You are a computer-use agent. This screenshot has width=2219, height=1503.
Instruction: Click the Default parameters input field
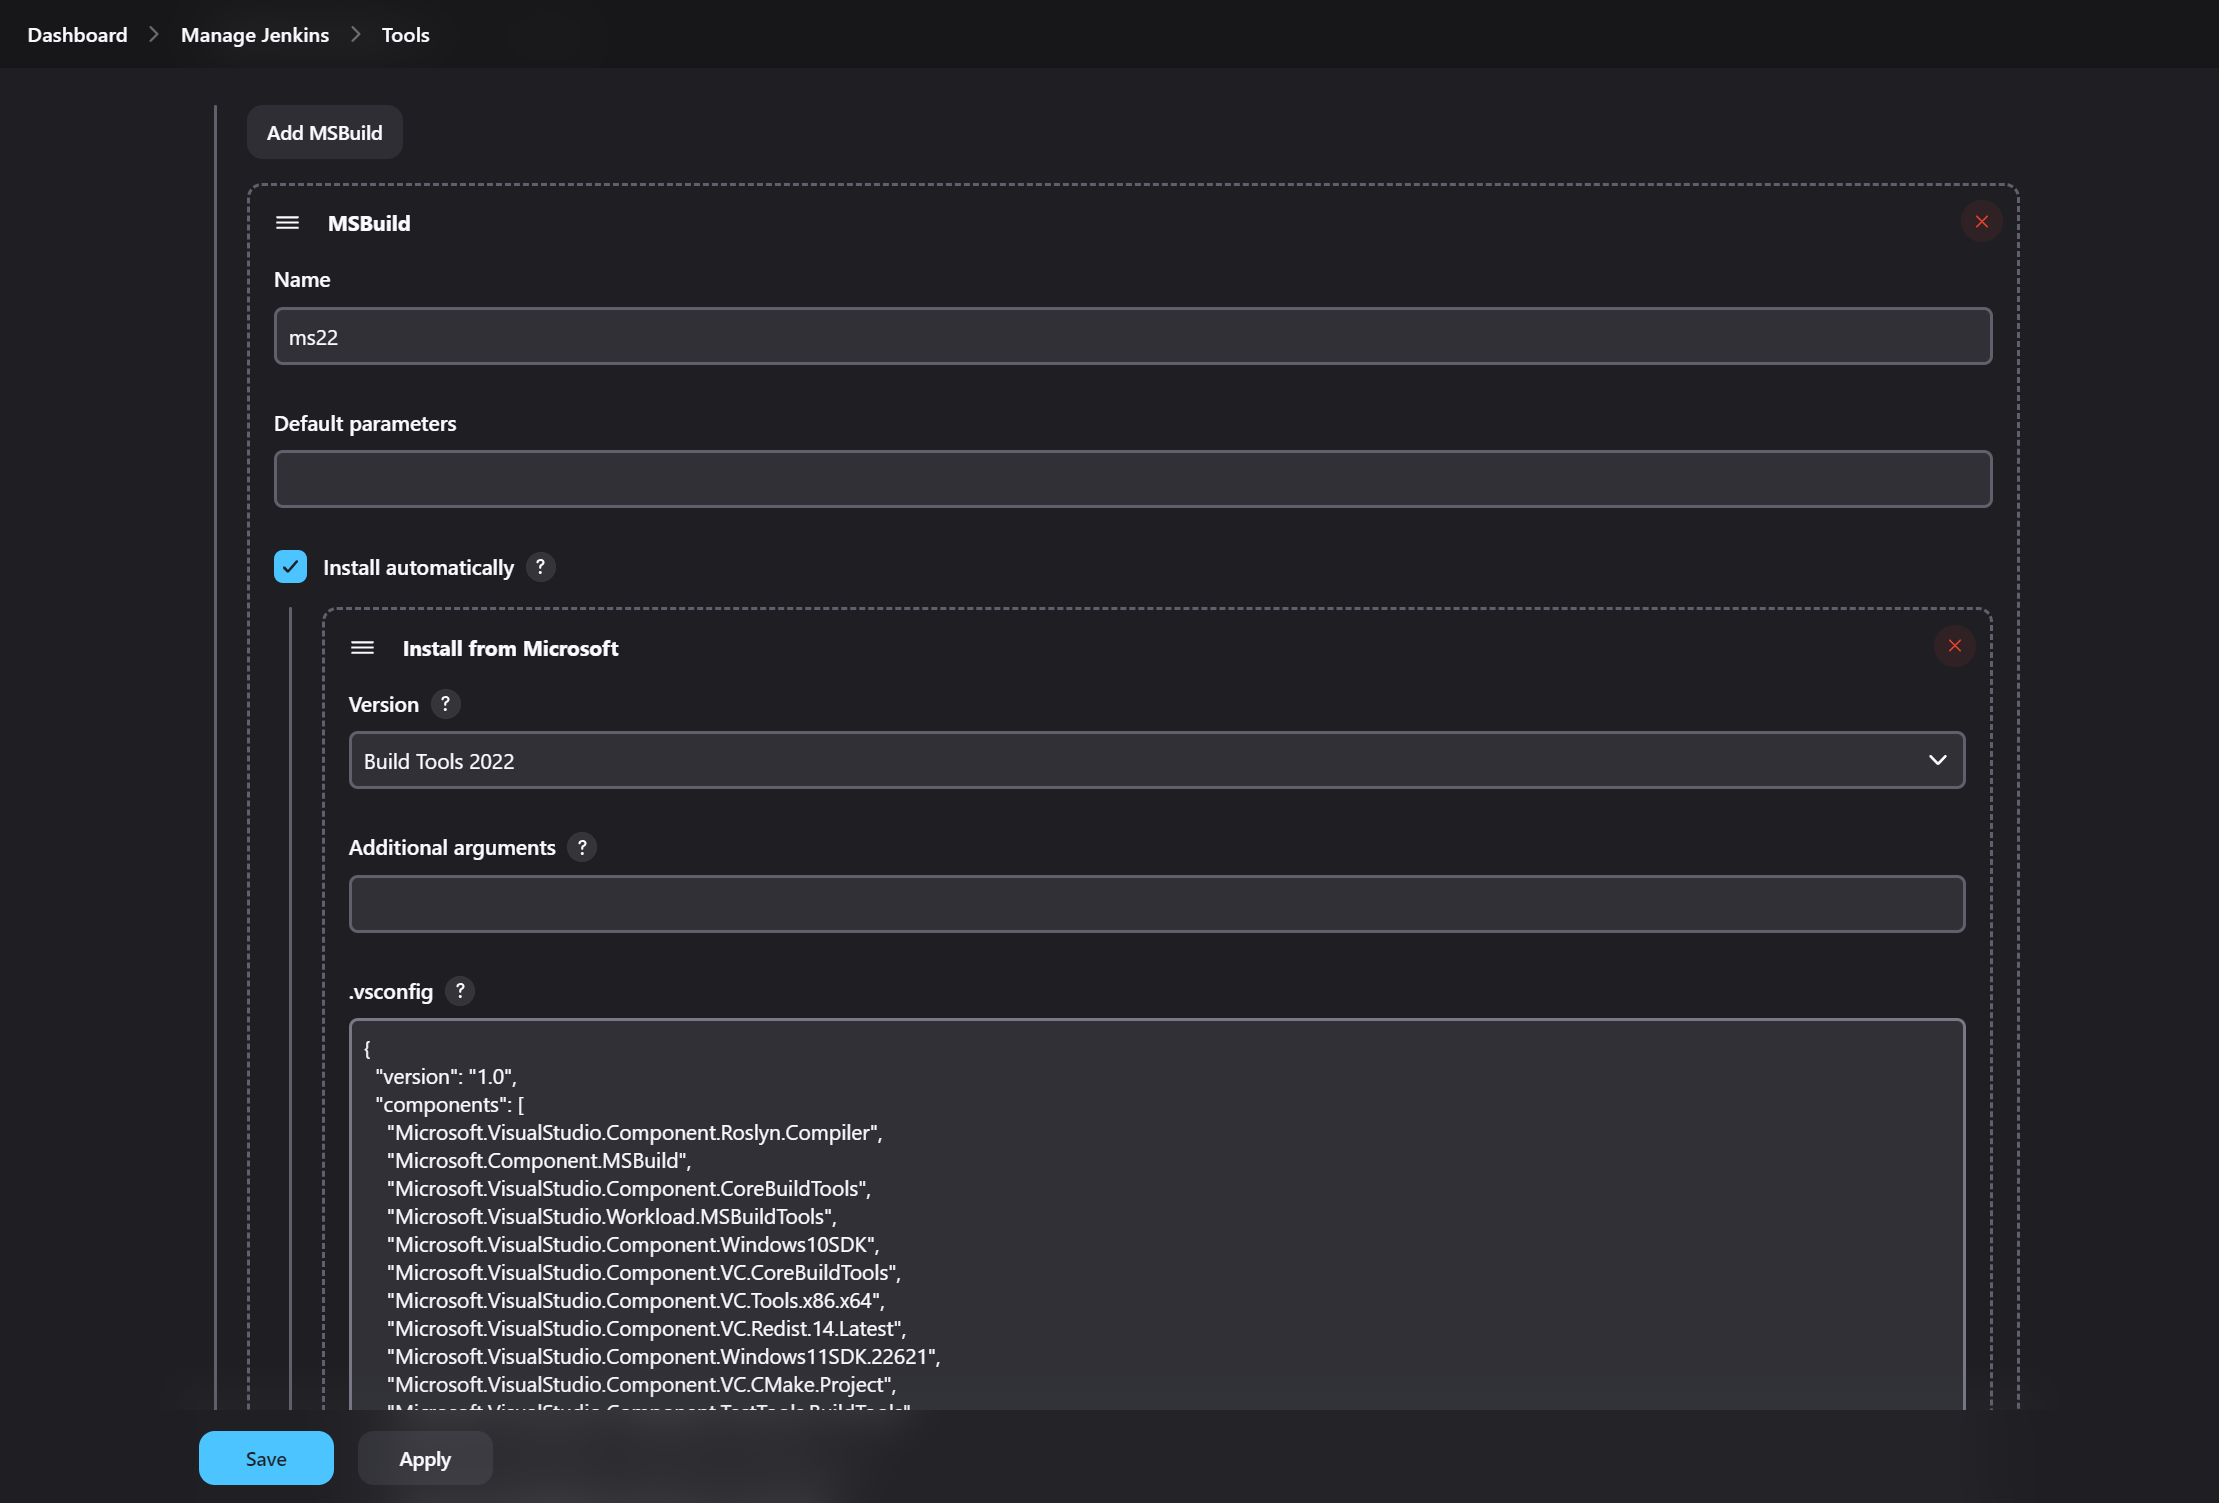tap(1132, 480)
